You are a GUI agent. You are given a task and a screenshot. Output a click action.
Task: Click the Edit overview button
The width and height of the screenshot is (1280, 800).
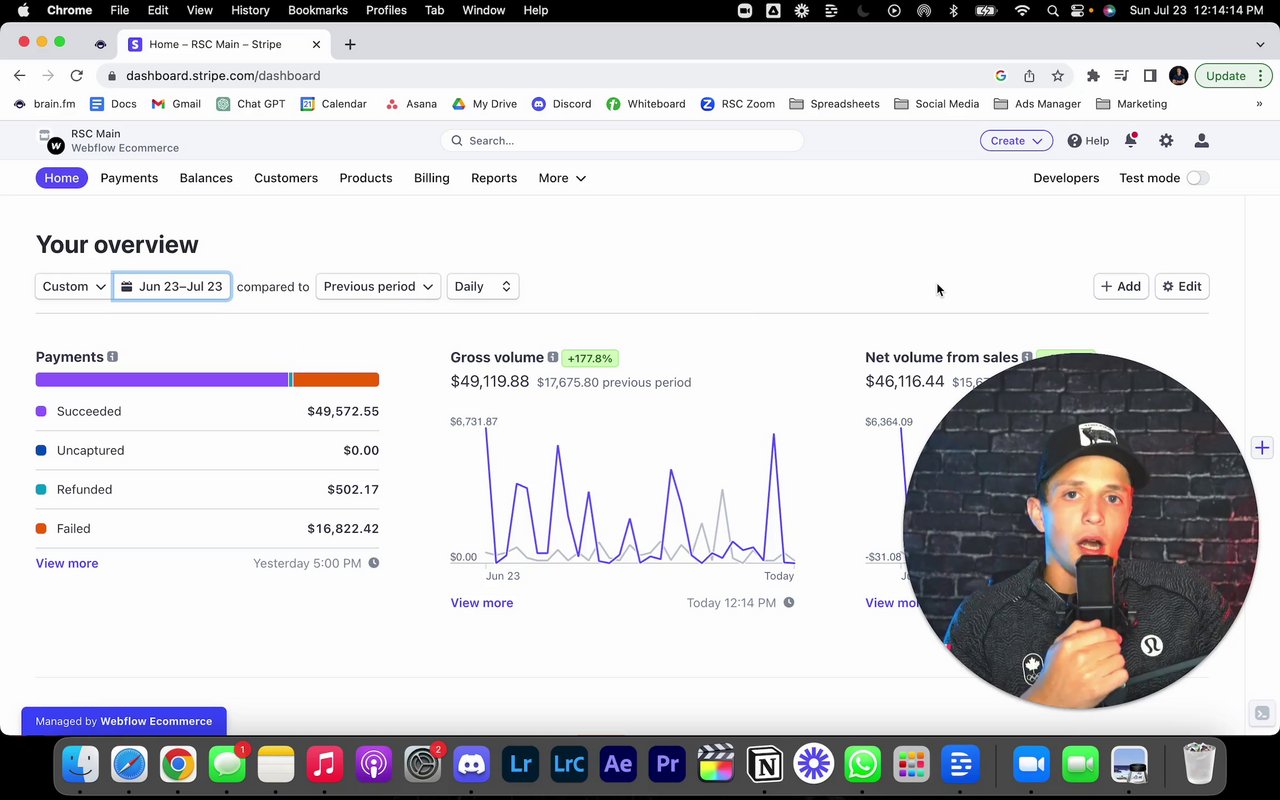coord(1182,286)
